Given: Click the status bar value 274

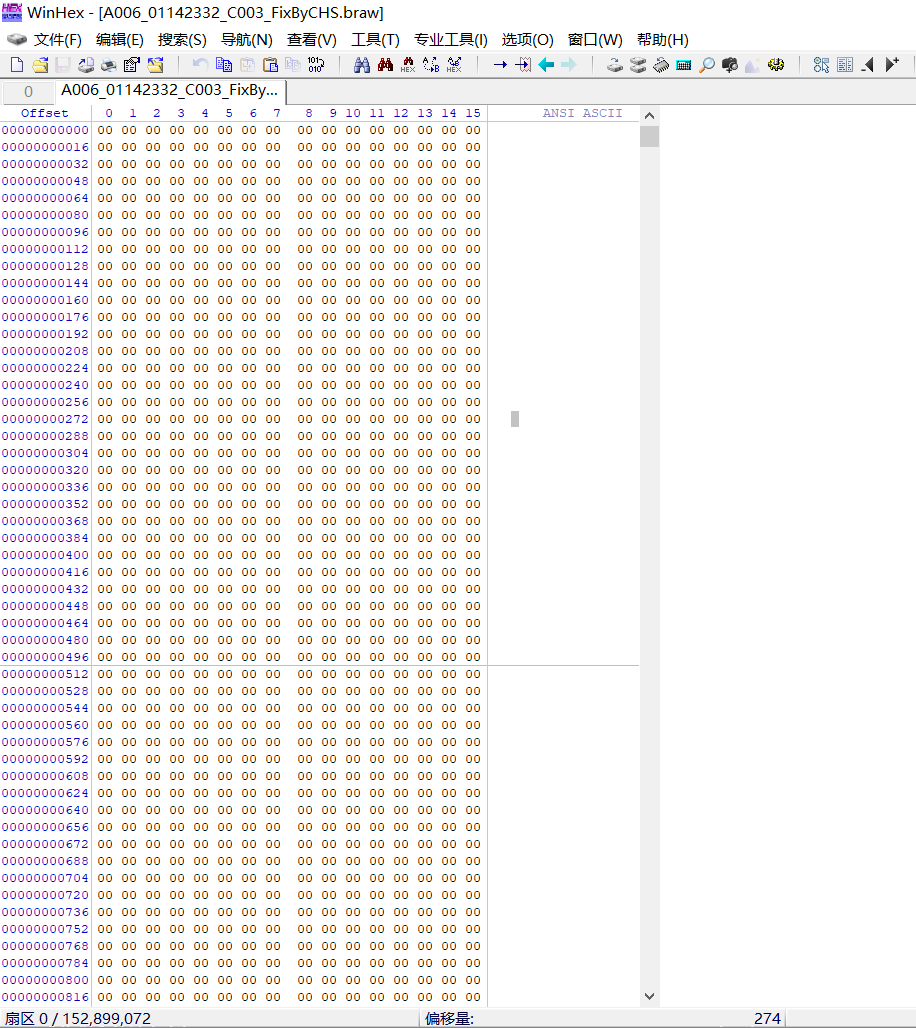Looking at the screenshot, I should pyautogui.click(x=767, y=1018).
